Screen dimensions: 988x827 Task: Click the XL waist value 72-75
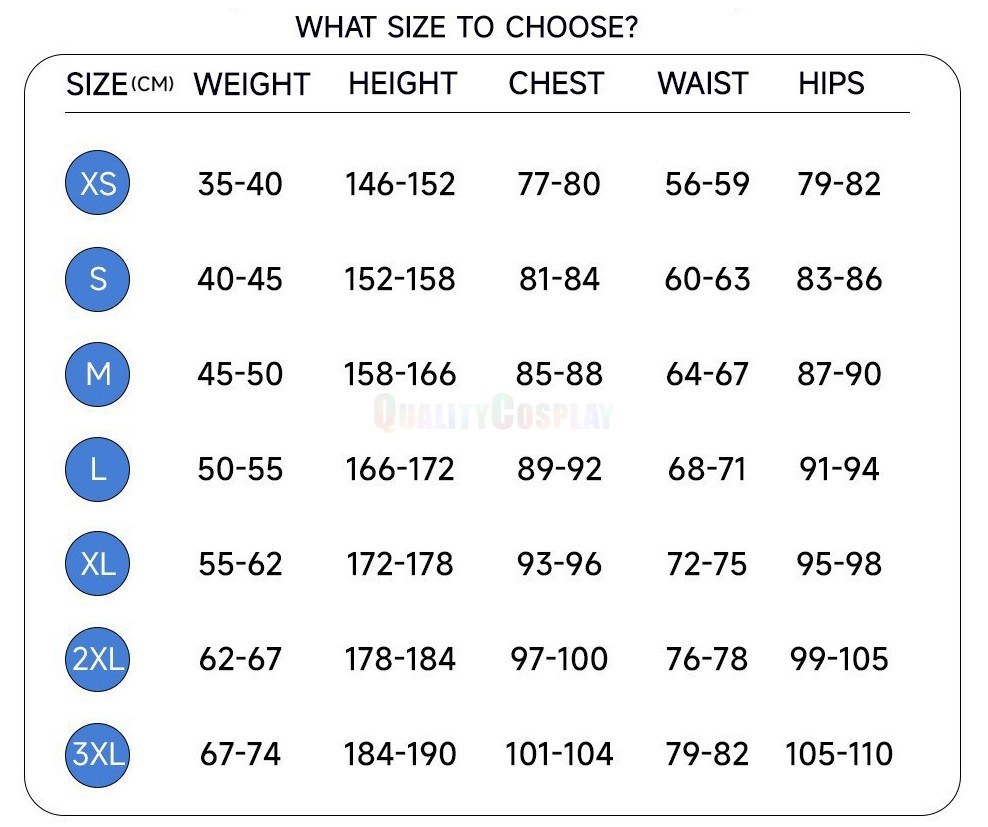point(706,564)
